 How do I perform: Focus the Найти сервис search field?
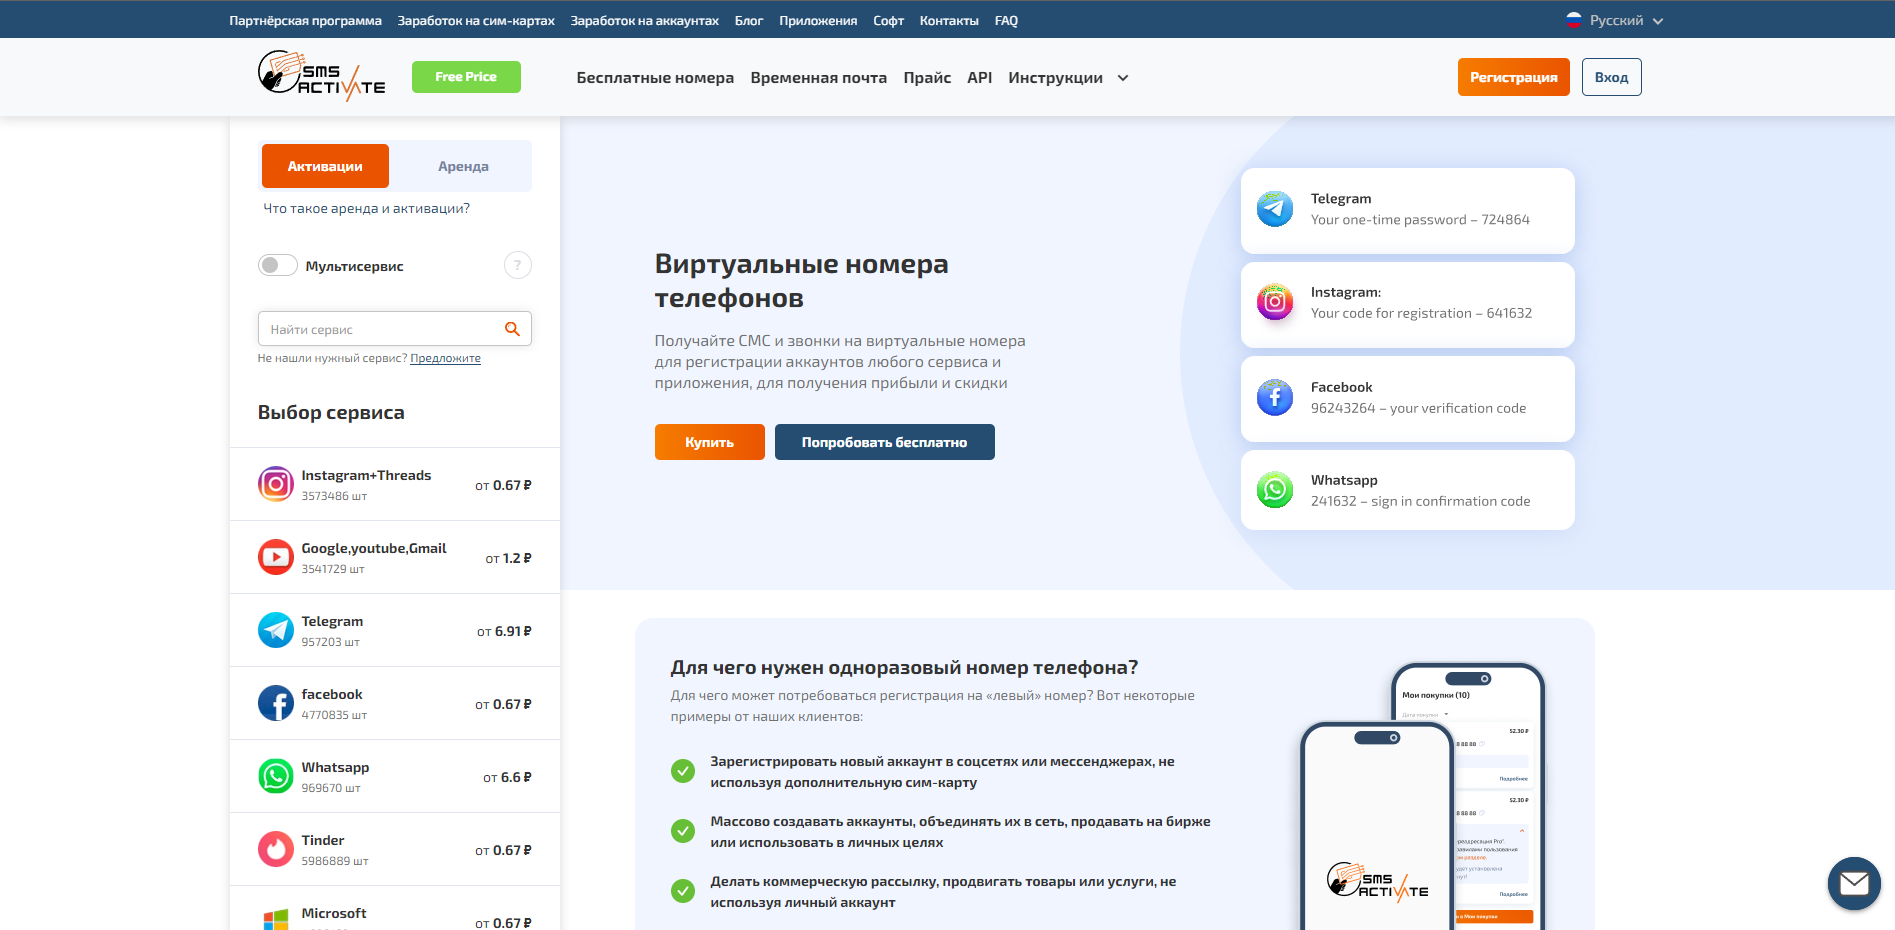click(394, 329)
